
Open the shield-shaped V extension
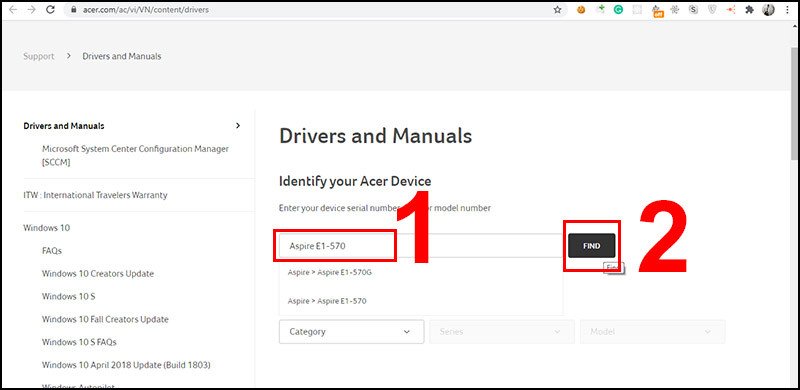712,10
